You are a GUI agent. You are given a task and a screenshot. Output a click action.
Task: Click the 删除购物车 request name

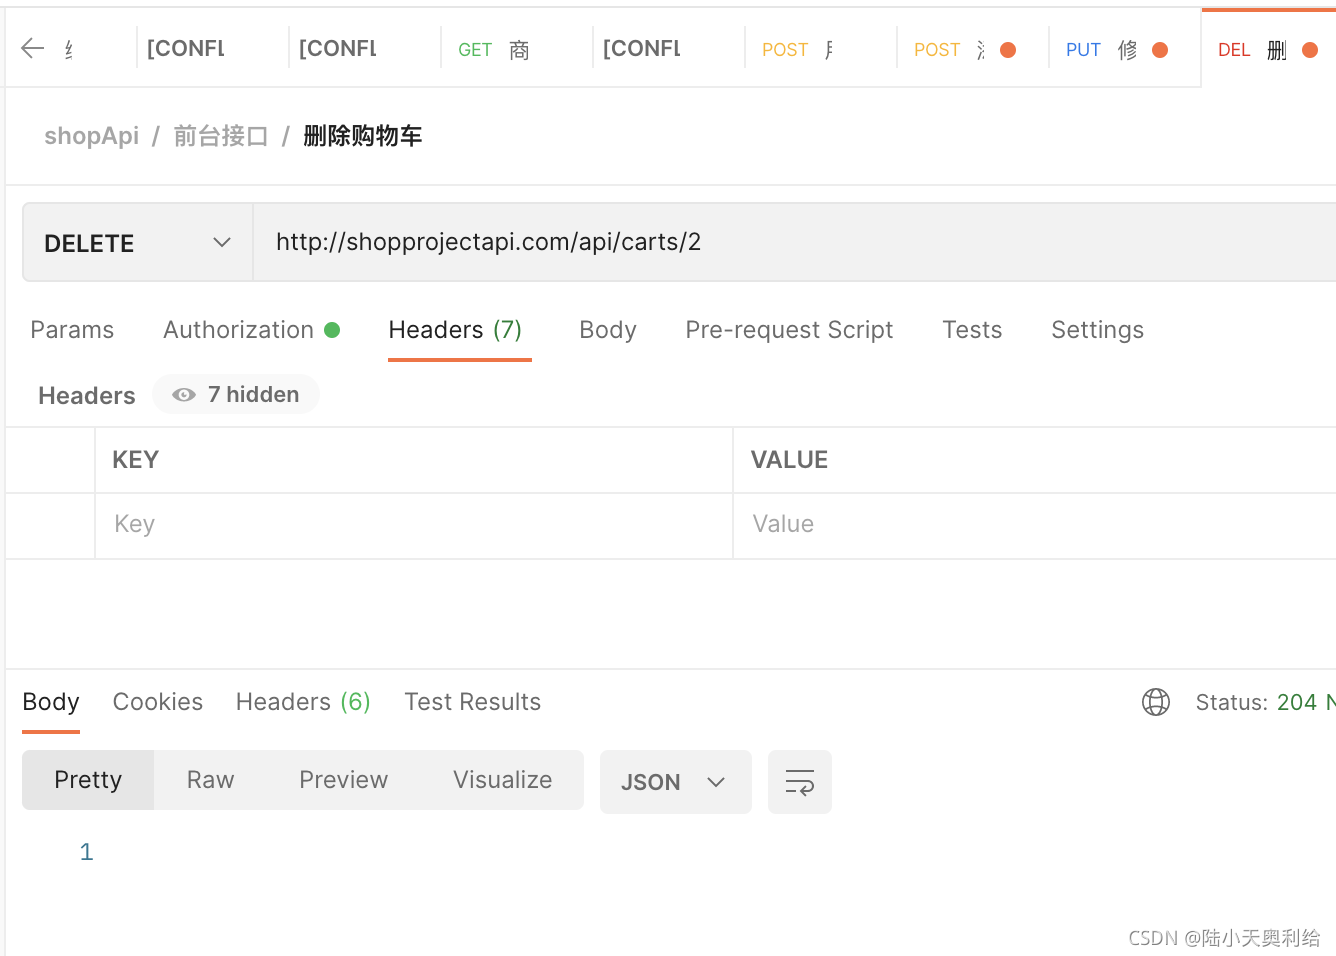(363, 136)
